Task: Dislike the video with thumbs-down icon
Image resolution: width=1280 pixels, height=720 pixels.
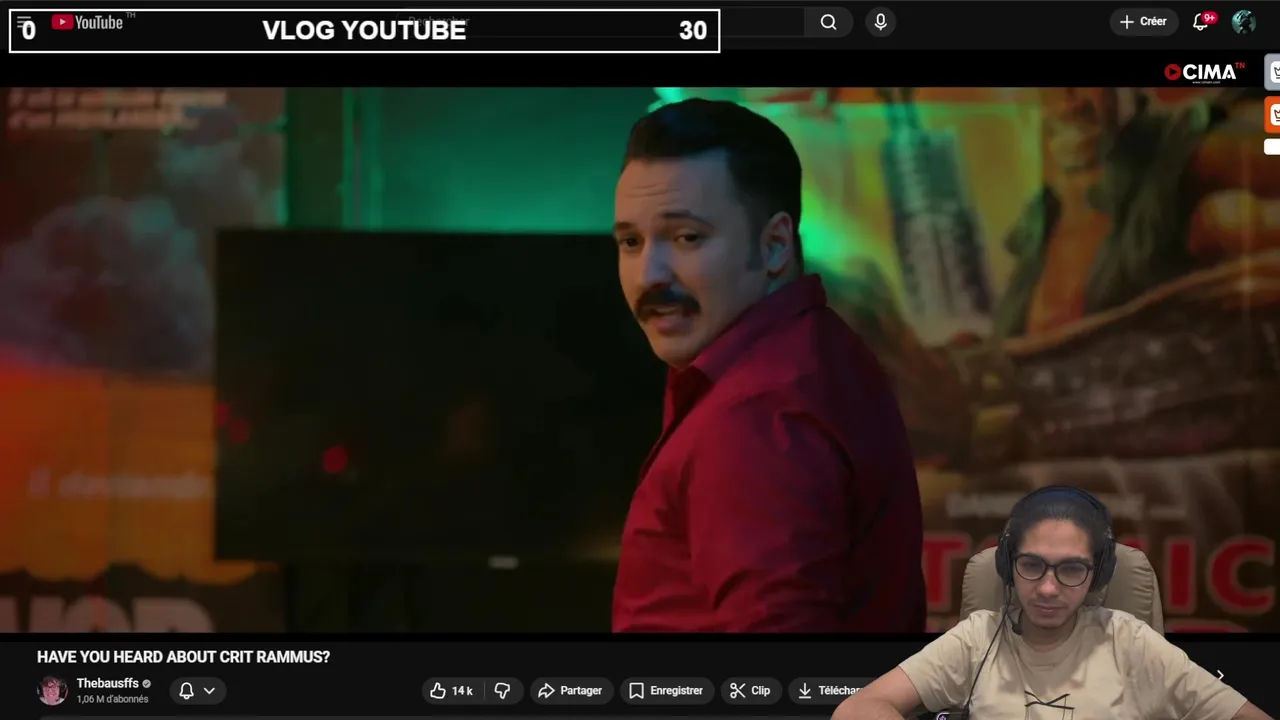Action: (503, 691)
